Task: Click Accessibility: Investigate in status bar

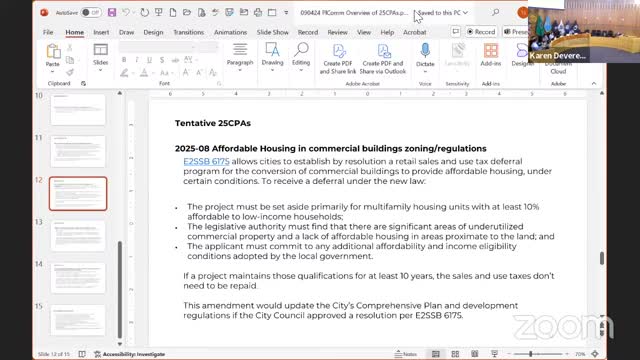Action: (x=130, y=354)
